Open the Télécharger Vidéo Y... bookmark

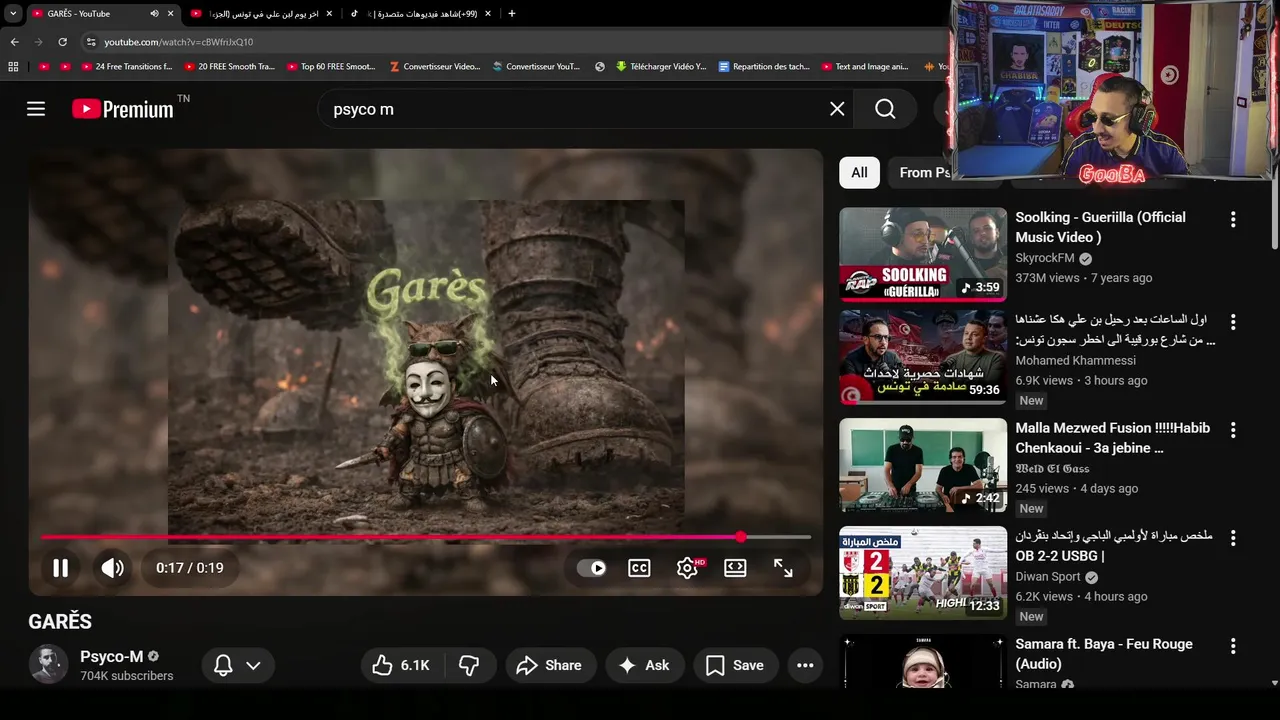click(x=660, y=67)
